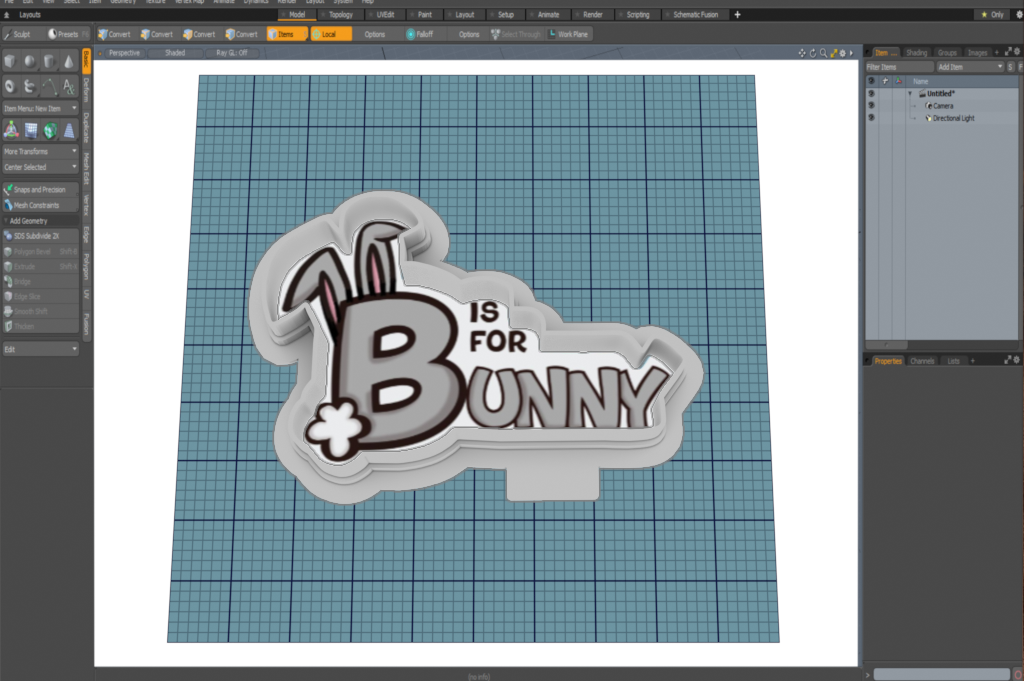The image size is (1024, 681).
Task: Activate the Text tool icon
Action: pos(69,86)
